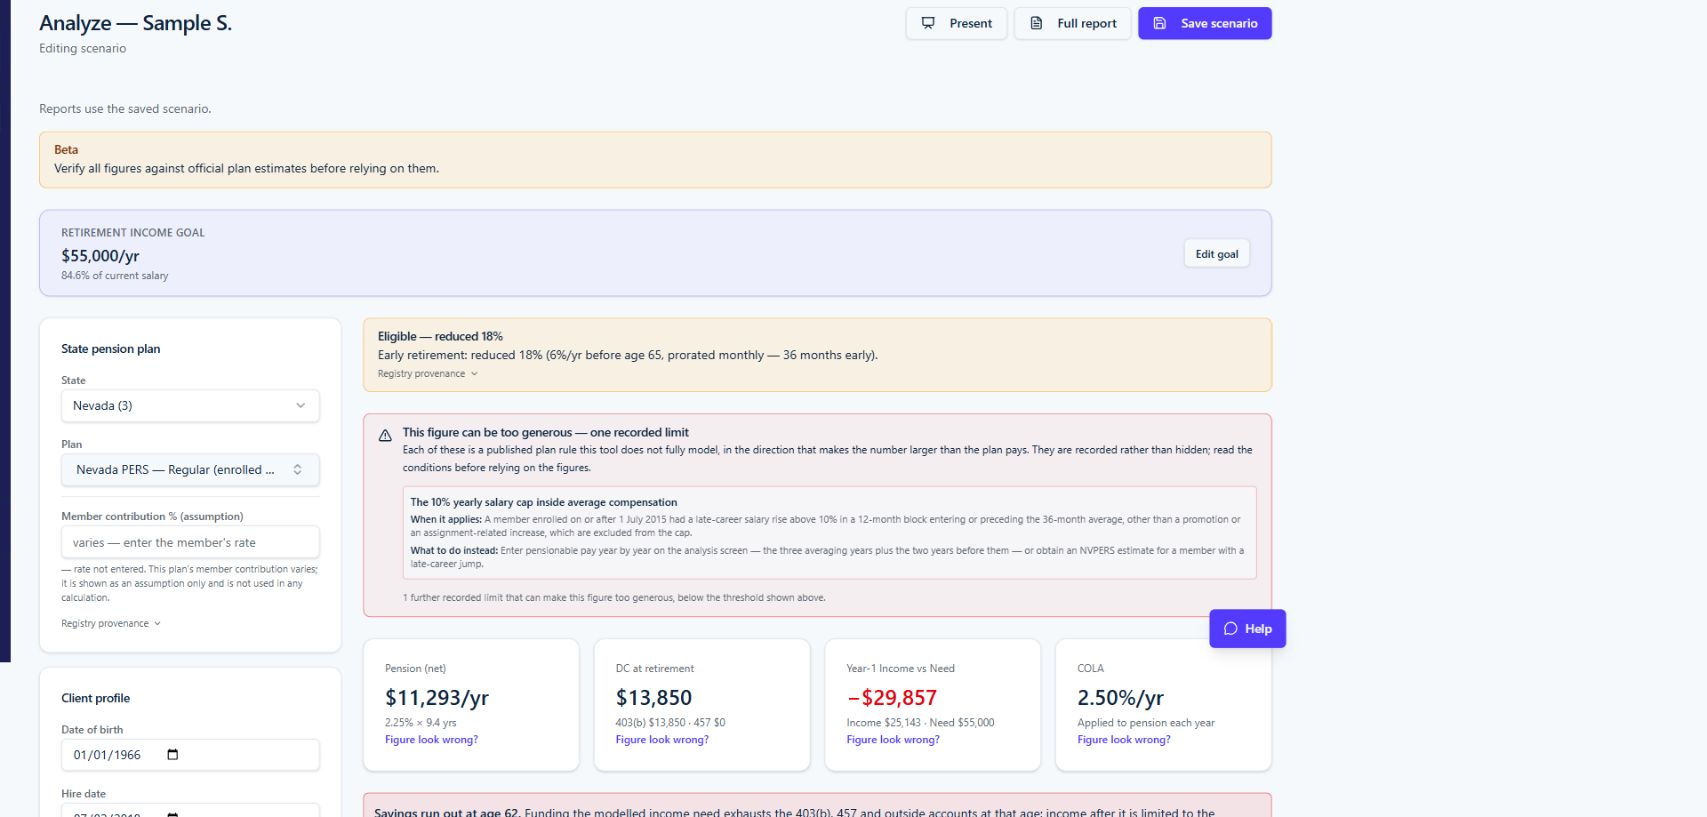Screen dimensions: 1707x817
Task: Click 'Reports use the saved scenario.' text
Action: [125, 109]
